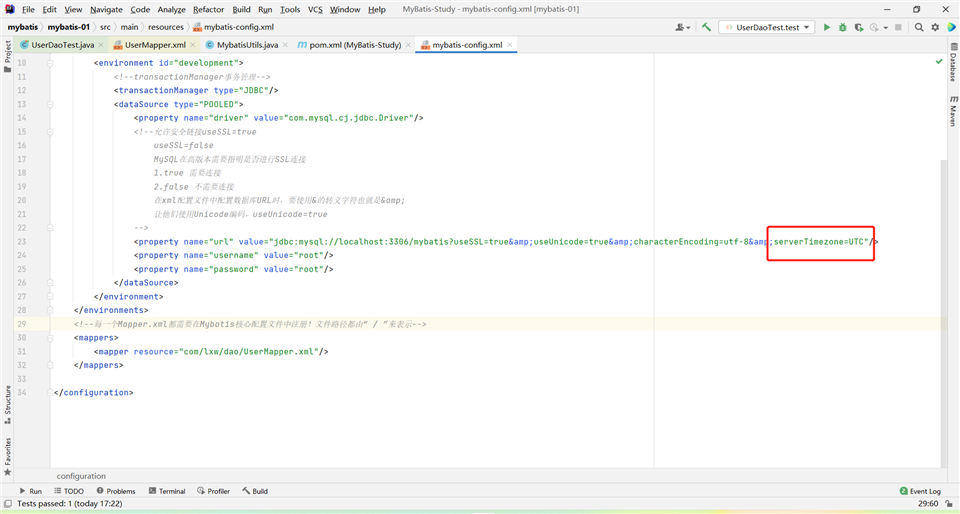Image resolution: width=960 pixels, height=514 pixels.
Task: Click the configuration breadcrumb below editor
Action: coord(81,476)
